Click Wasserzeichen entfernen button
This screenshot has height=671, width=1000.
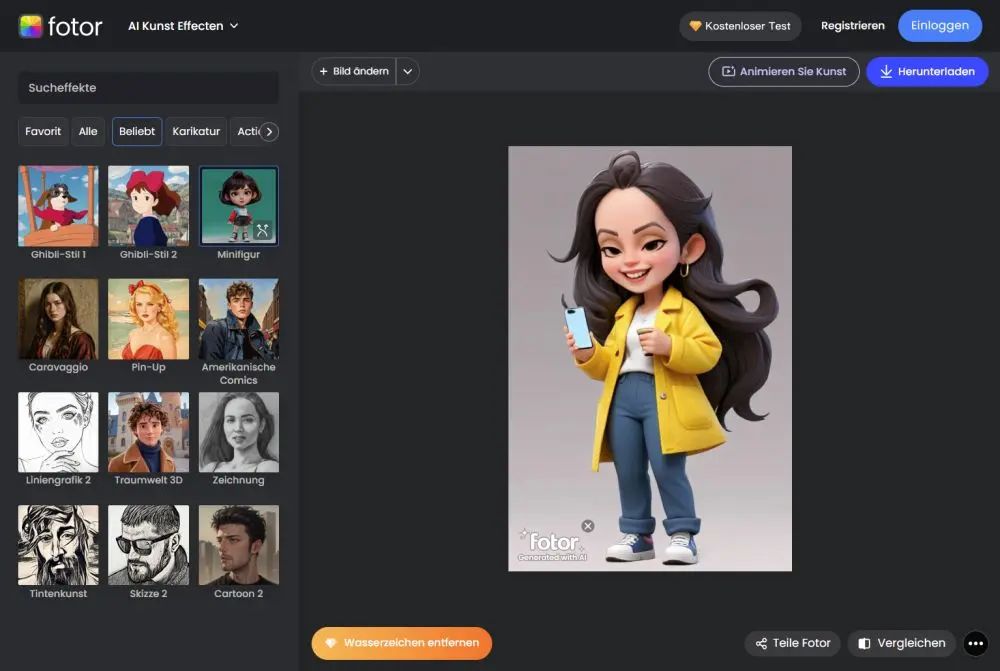[x=402, y=643]
